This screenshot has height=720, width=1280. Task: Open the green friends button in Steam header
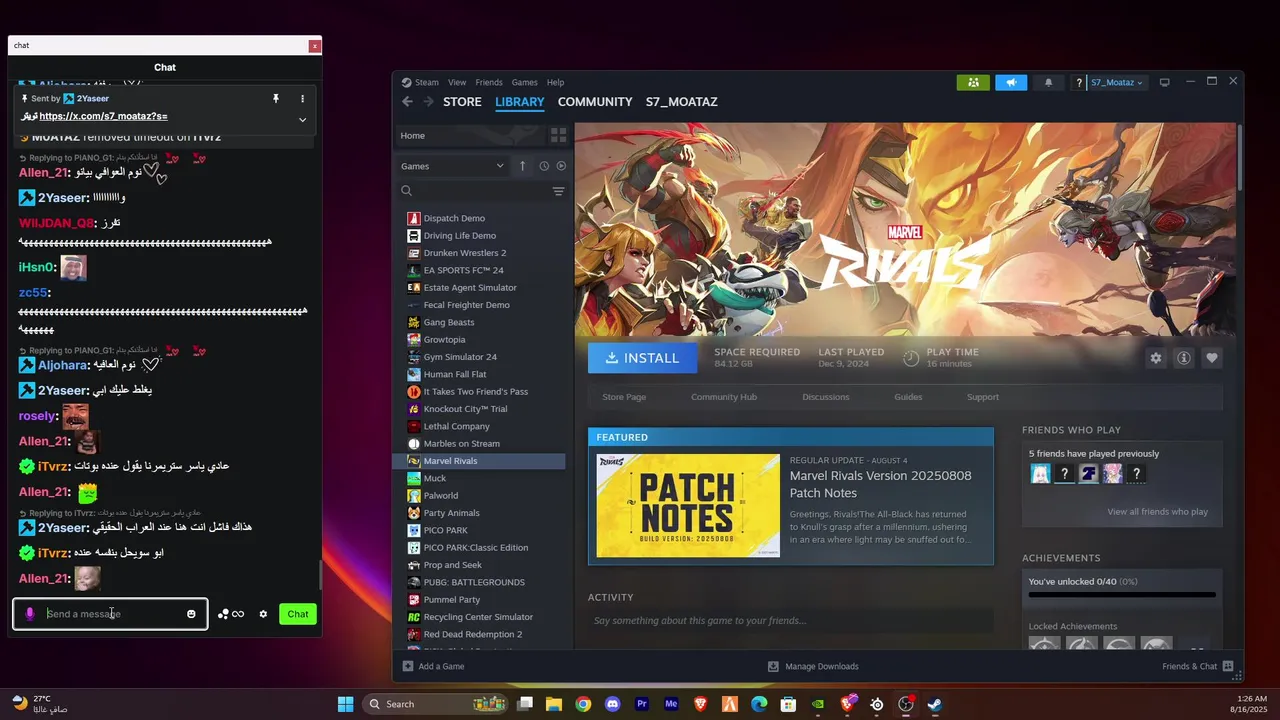point(973,83)
